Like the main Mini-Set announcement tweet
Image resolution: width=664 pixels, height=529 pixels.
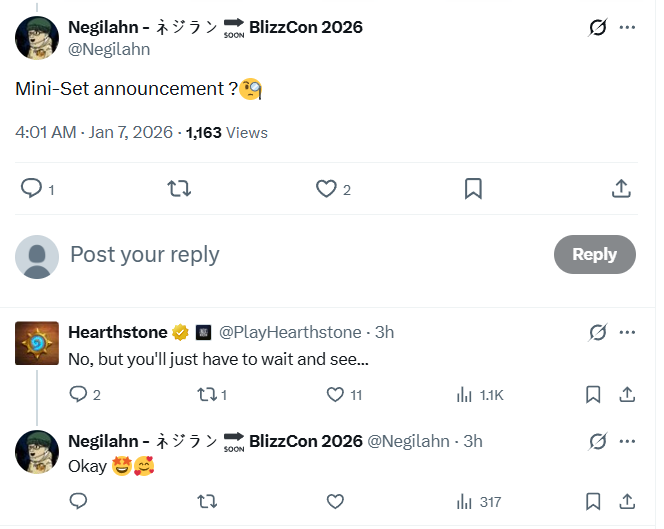click(326, 188)
